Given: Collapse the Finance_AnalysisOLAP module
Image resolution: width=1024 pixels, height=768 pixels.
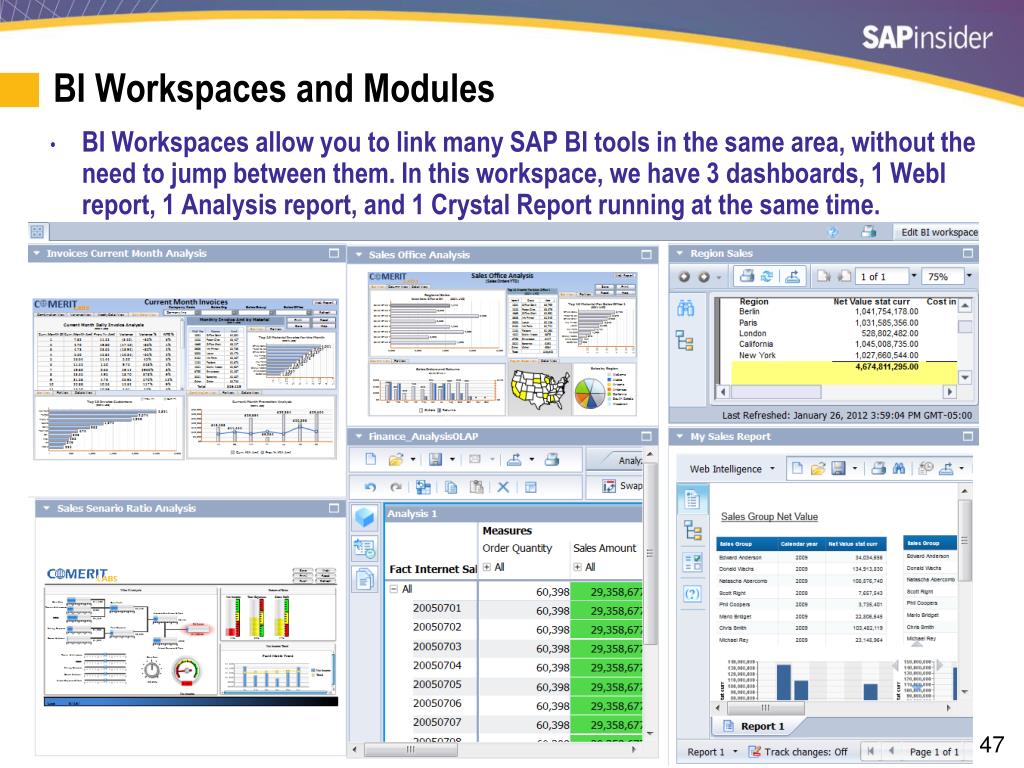Looking at the screenshot, I should click(359, 436).
